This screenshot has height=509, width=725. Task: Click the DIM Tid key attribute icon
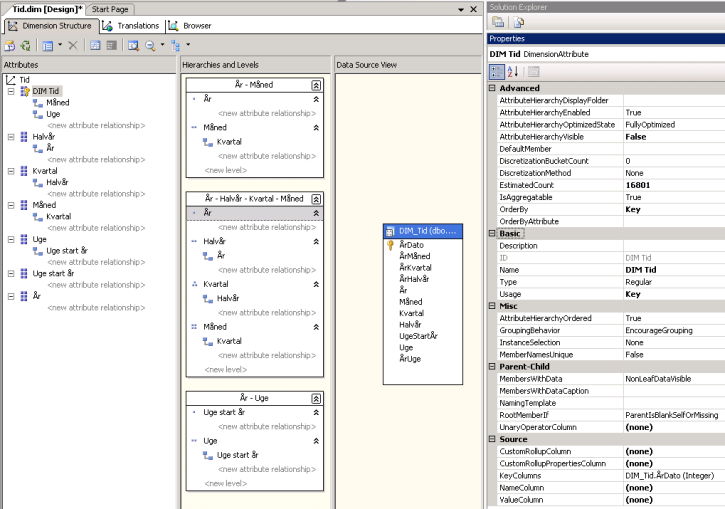tap(25, 91)
